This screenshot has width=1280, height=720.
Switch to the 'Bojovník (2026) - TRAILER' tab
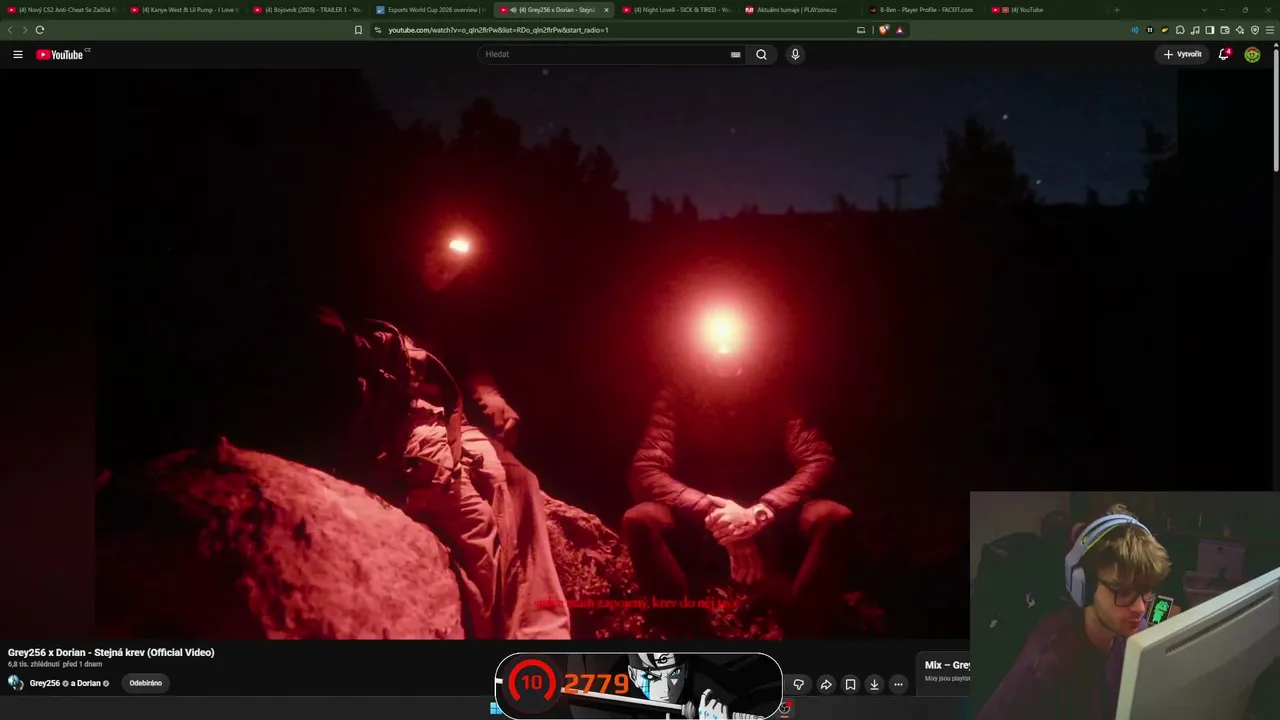pyautogui.click(x=308, y=10)
